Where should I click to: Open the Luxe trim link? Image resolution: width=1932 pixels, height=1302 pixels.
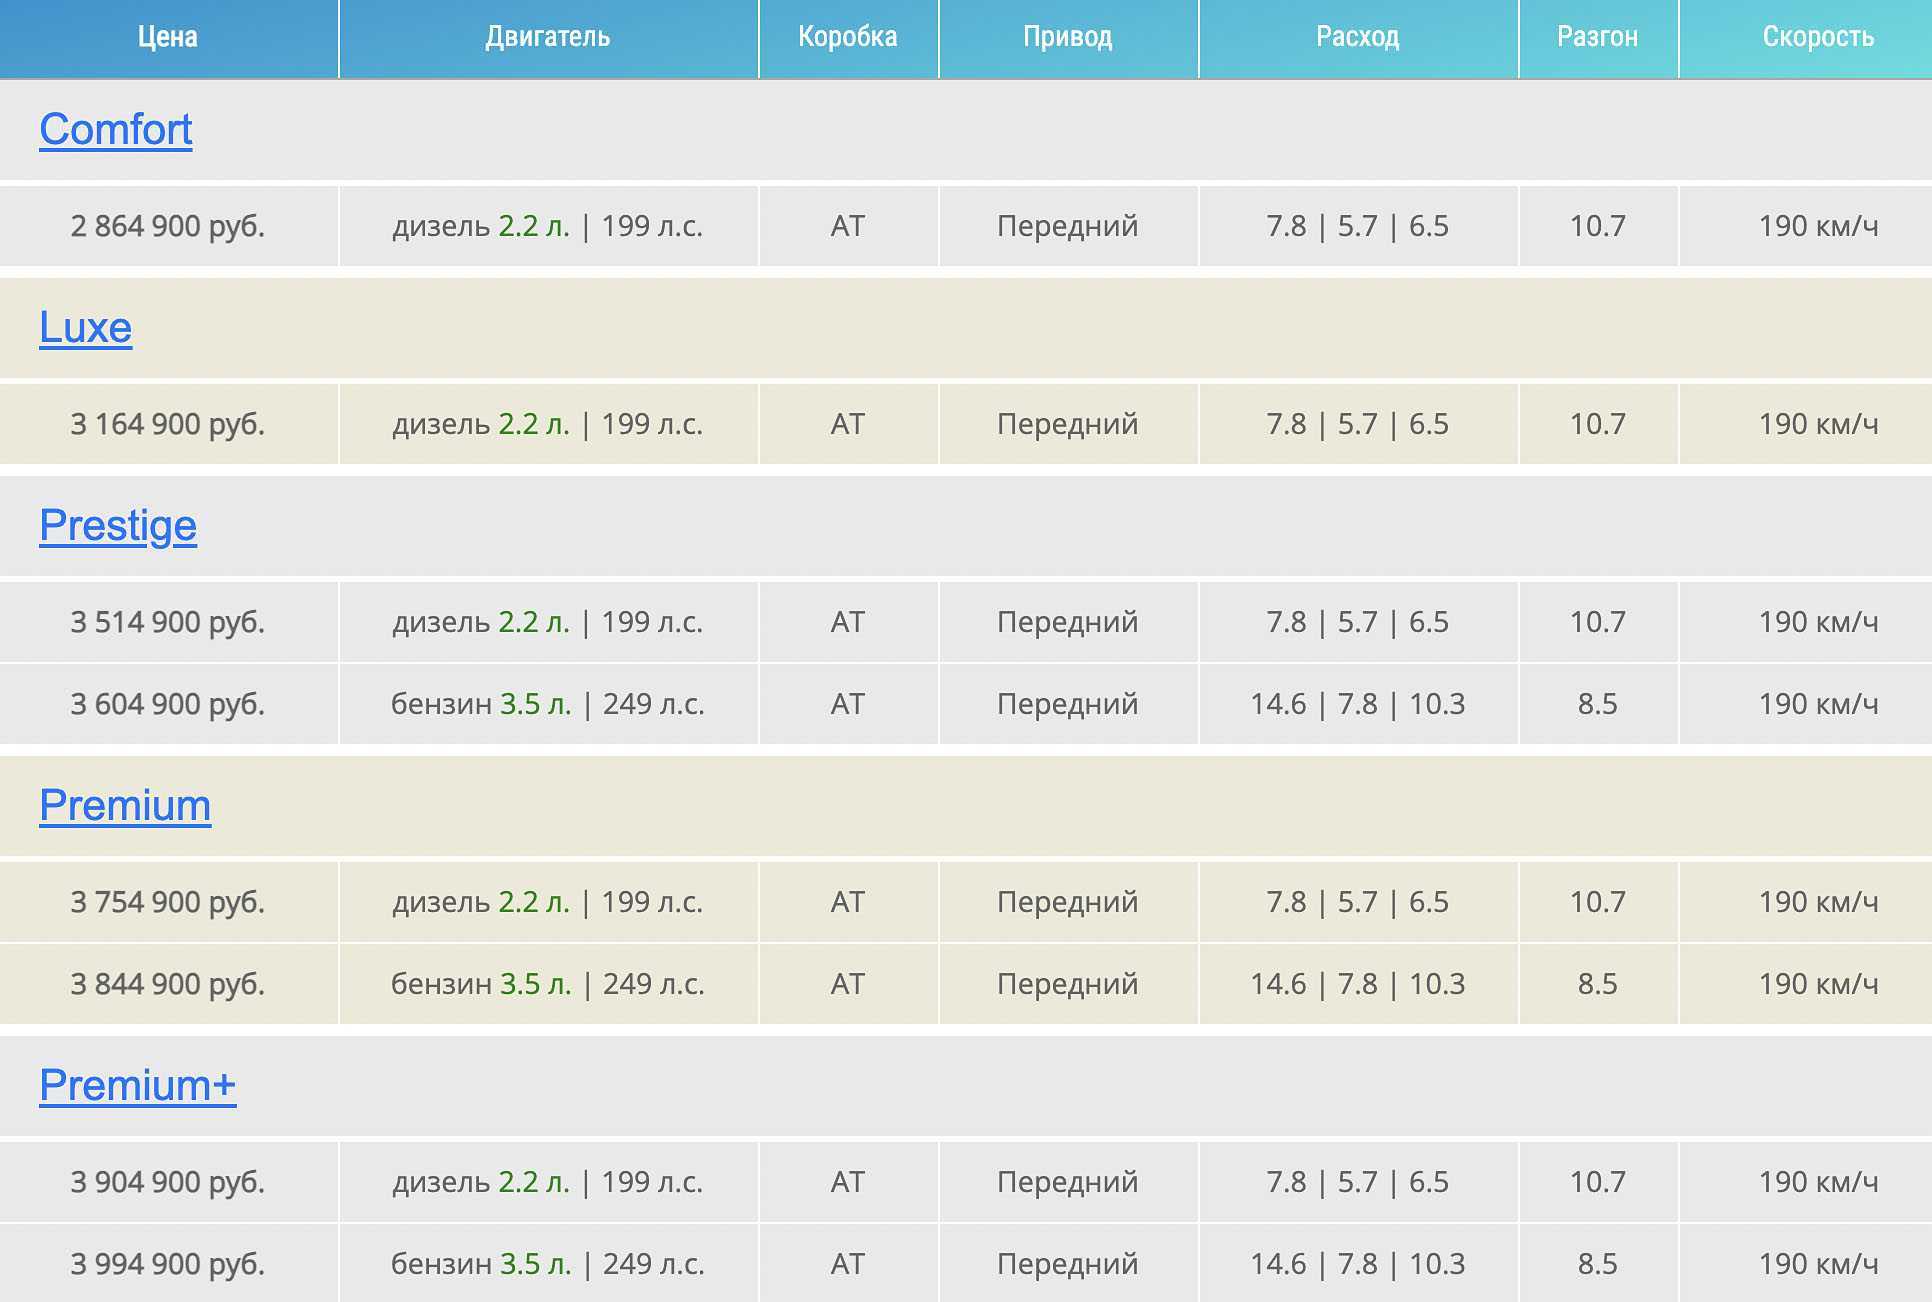coord(86,328)
